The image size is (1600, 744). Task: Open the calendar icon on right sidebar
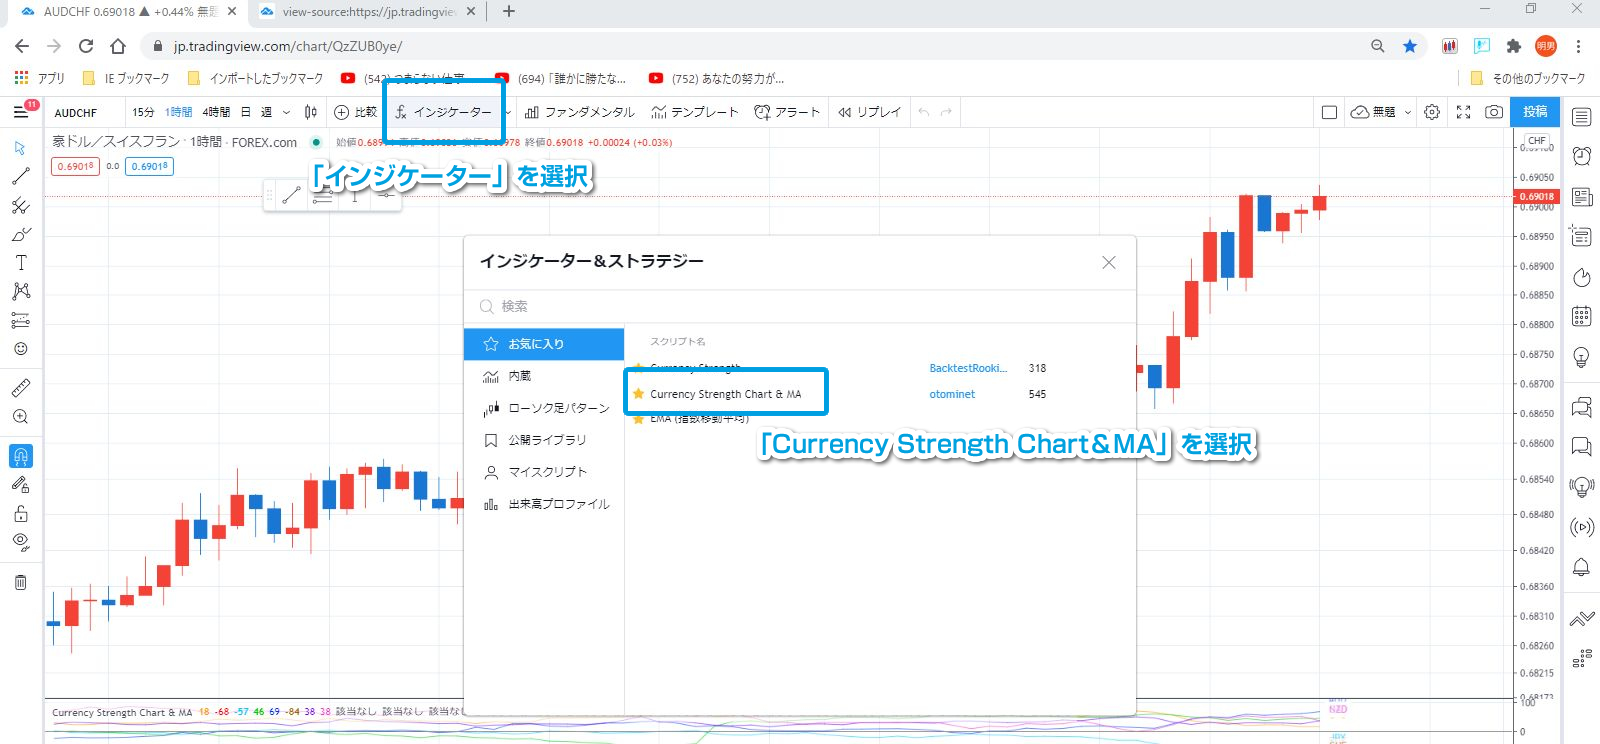point(1581,317)
